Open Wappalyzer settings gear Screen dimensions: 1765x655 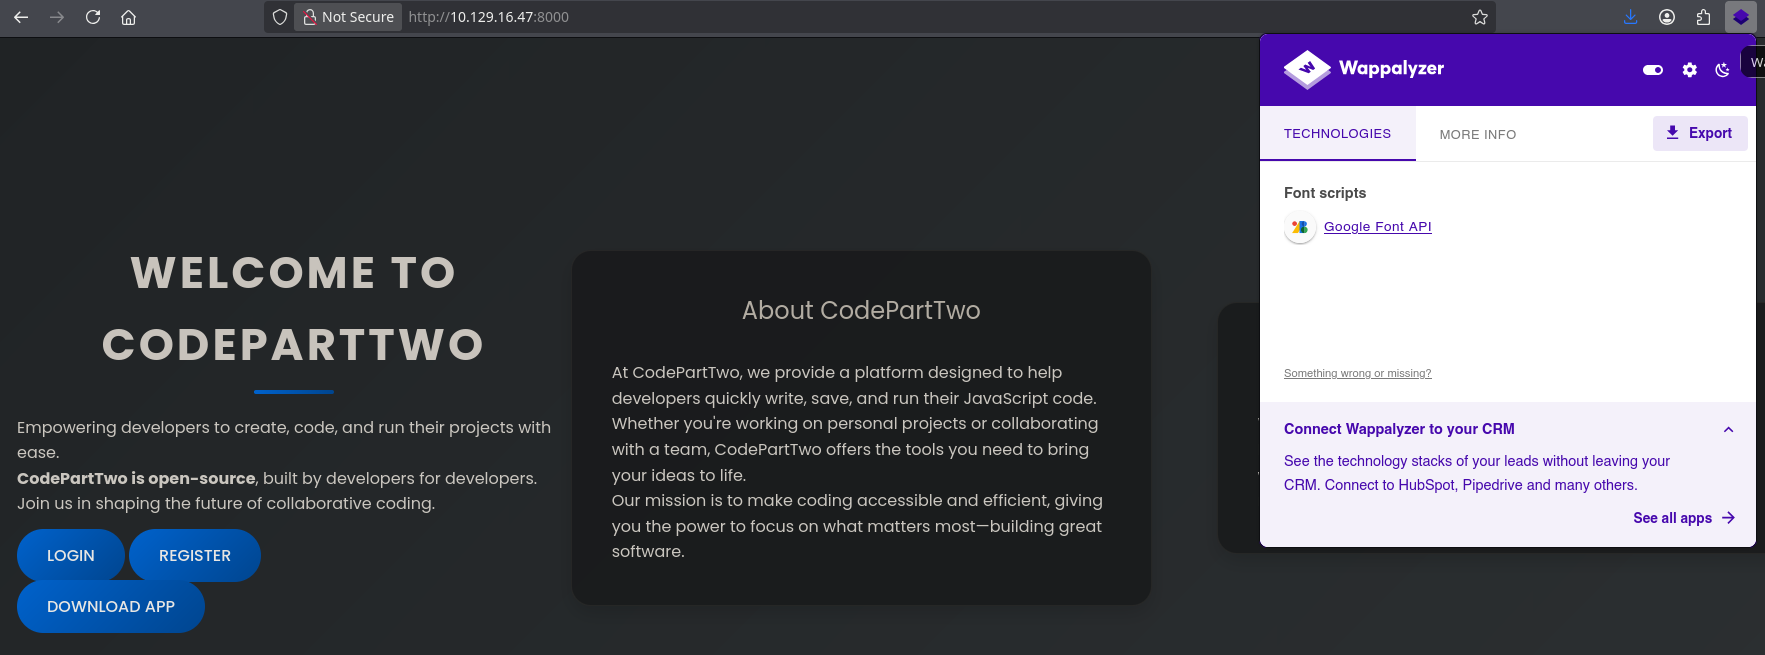tap(1689, 70)
